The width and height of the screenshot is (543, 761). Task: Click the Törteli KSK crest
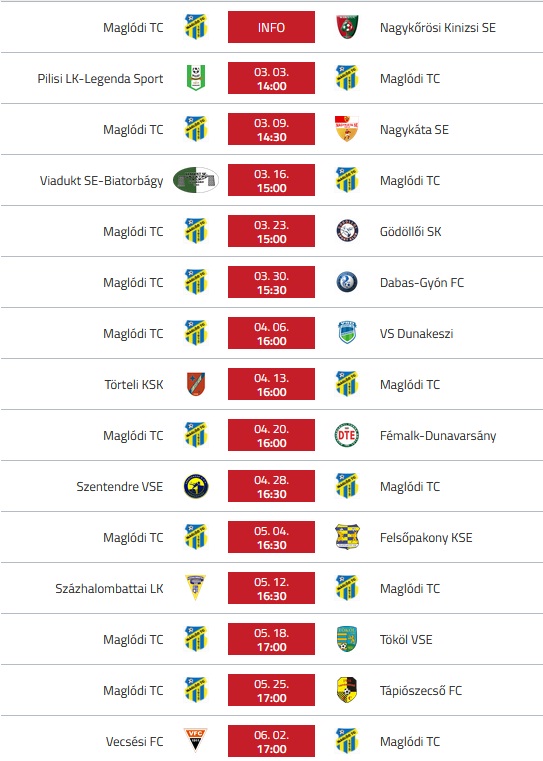196,384
